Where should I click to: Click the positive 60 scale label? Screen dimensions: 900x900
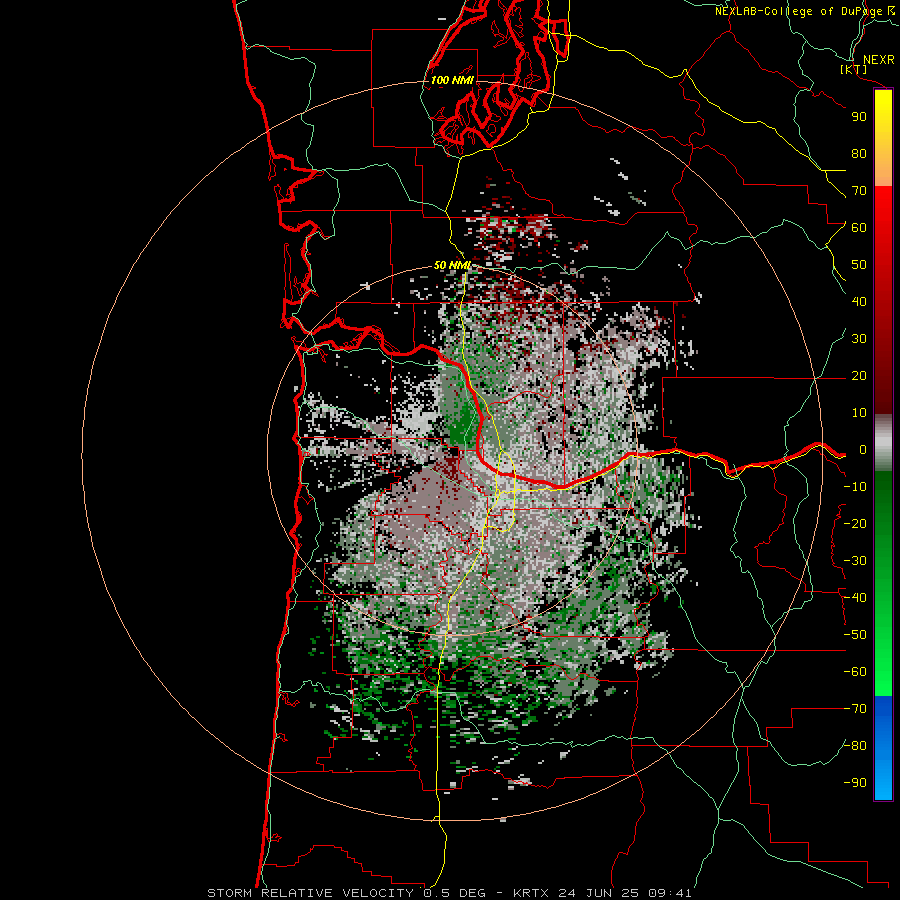859,228
